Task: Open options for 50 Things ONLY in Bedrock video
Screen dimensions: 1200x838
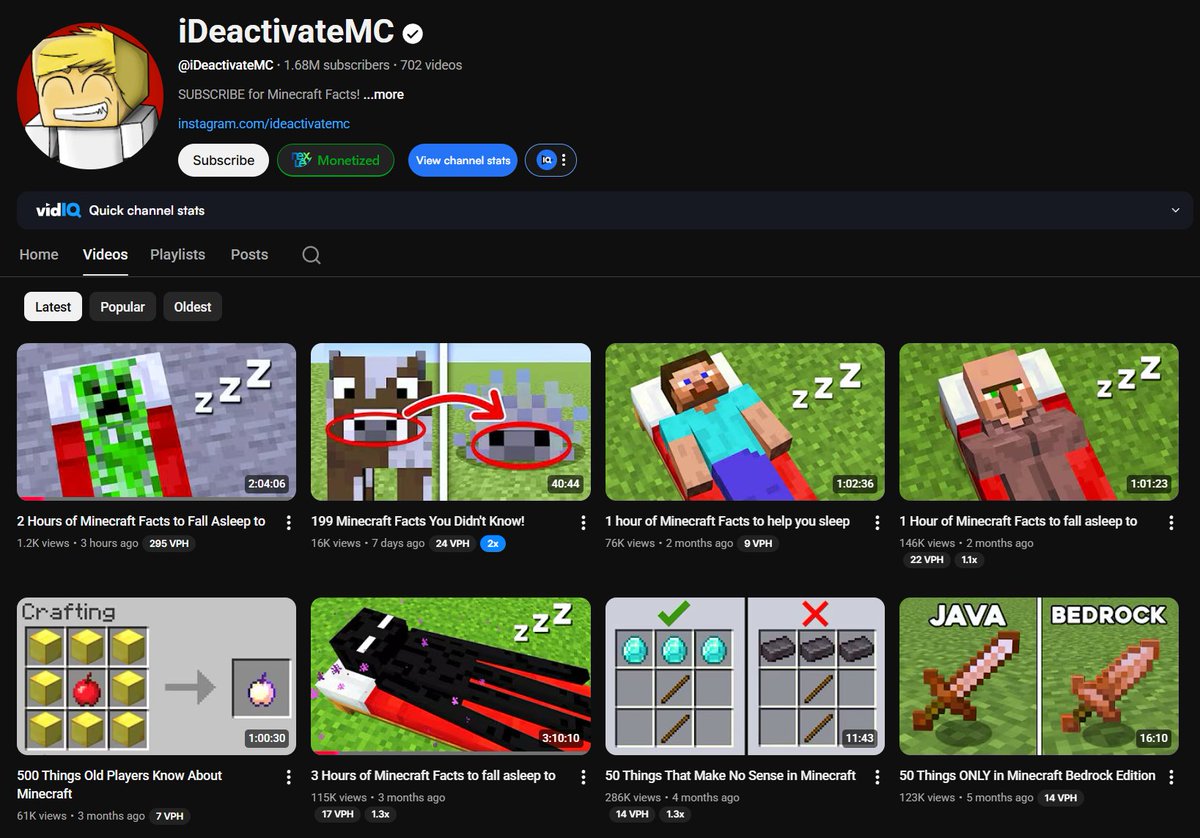Action: (x=1171, y=776)
